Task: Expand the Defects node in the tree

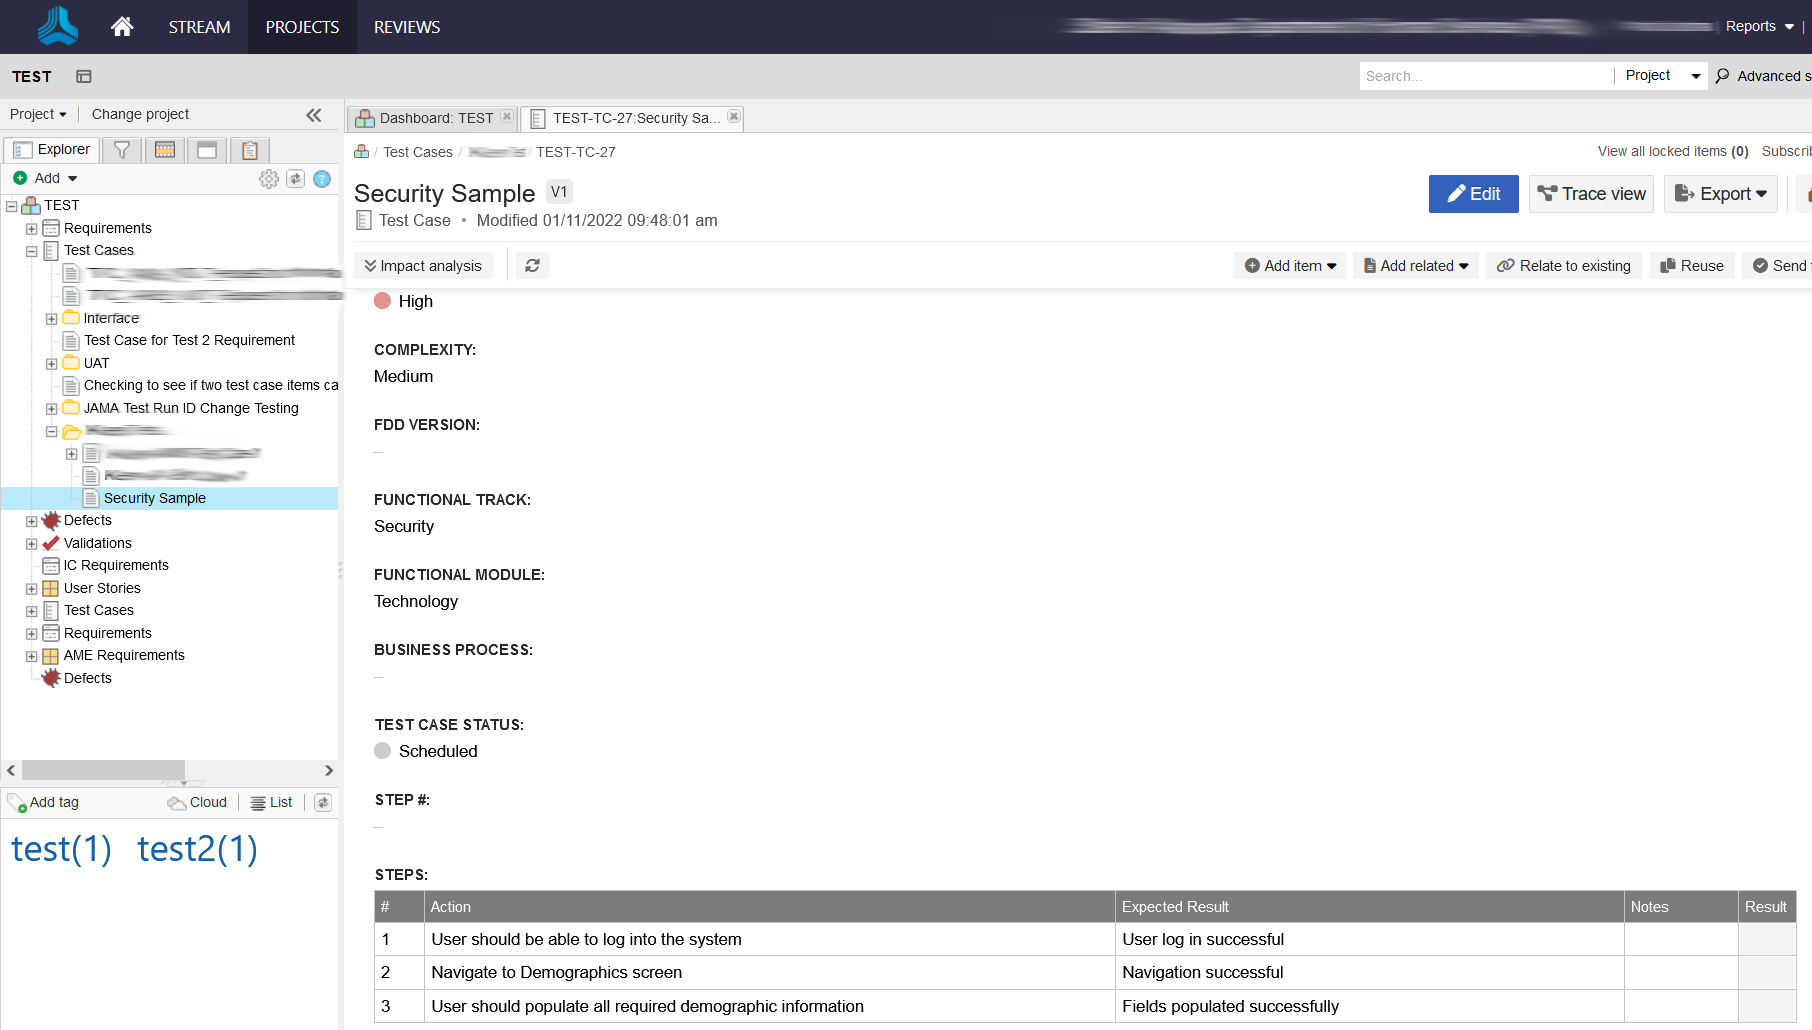Action: pyautogui.click(x=32, y=521)
